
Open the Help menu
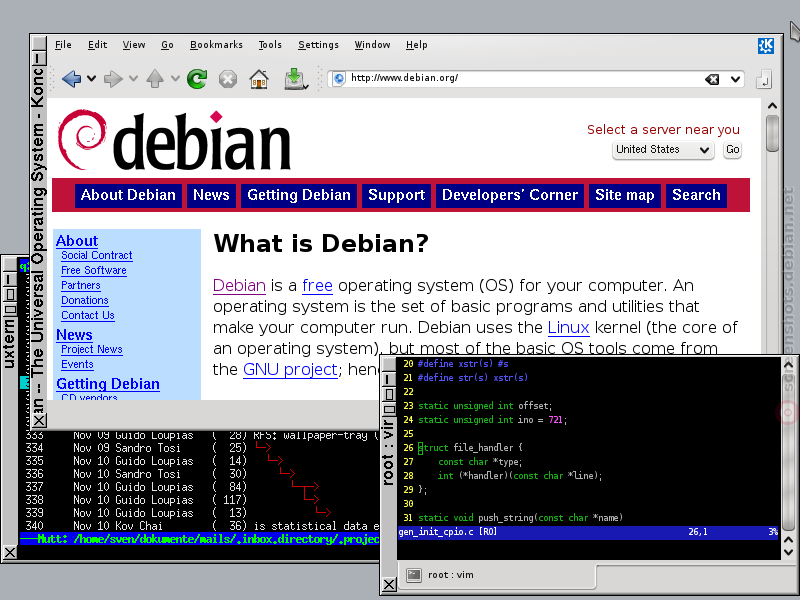[417, 45]
